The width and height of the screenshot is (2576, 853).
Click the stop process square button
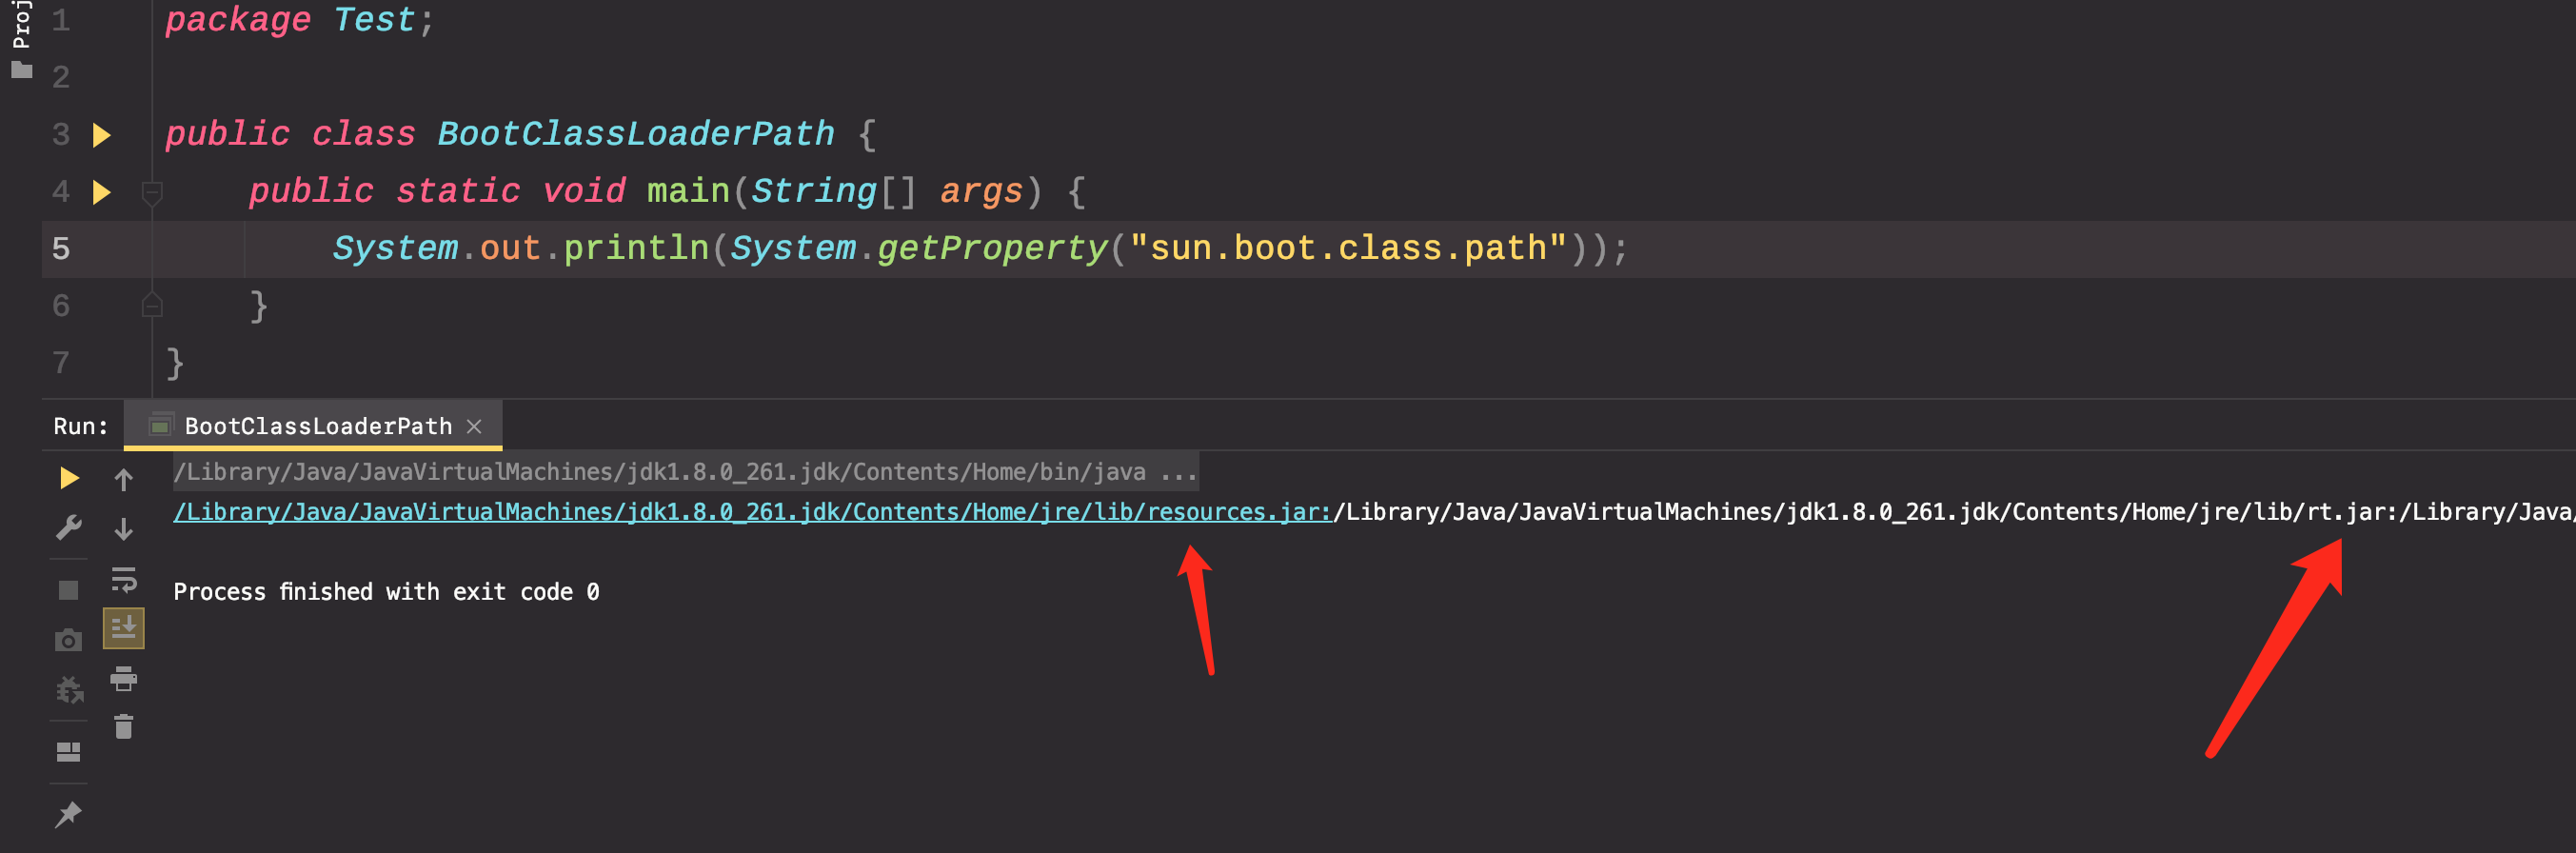(68, 590)
